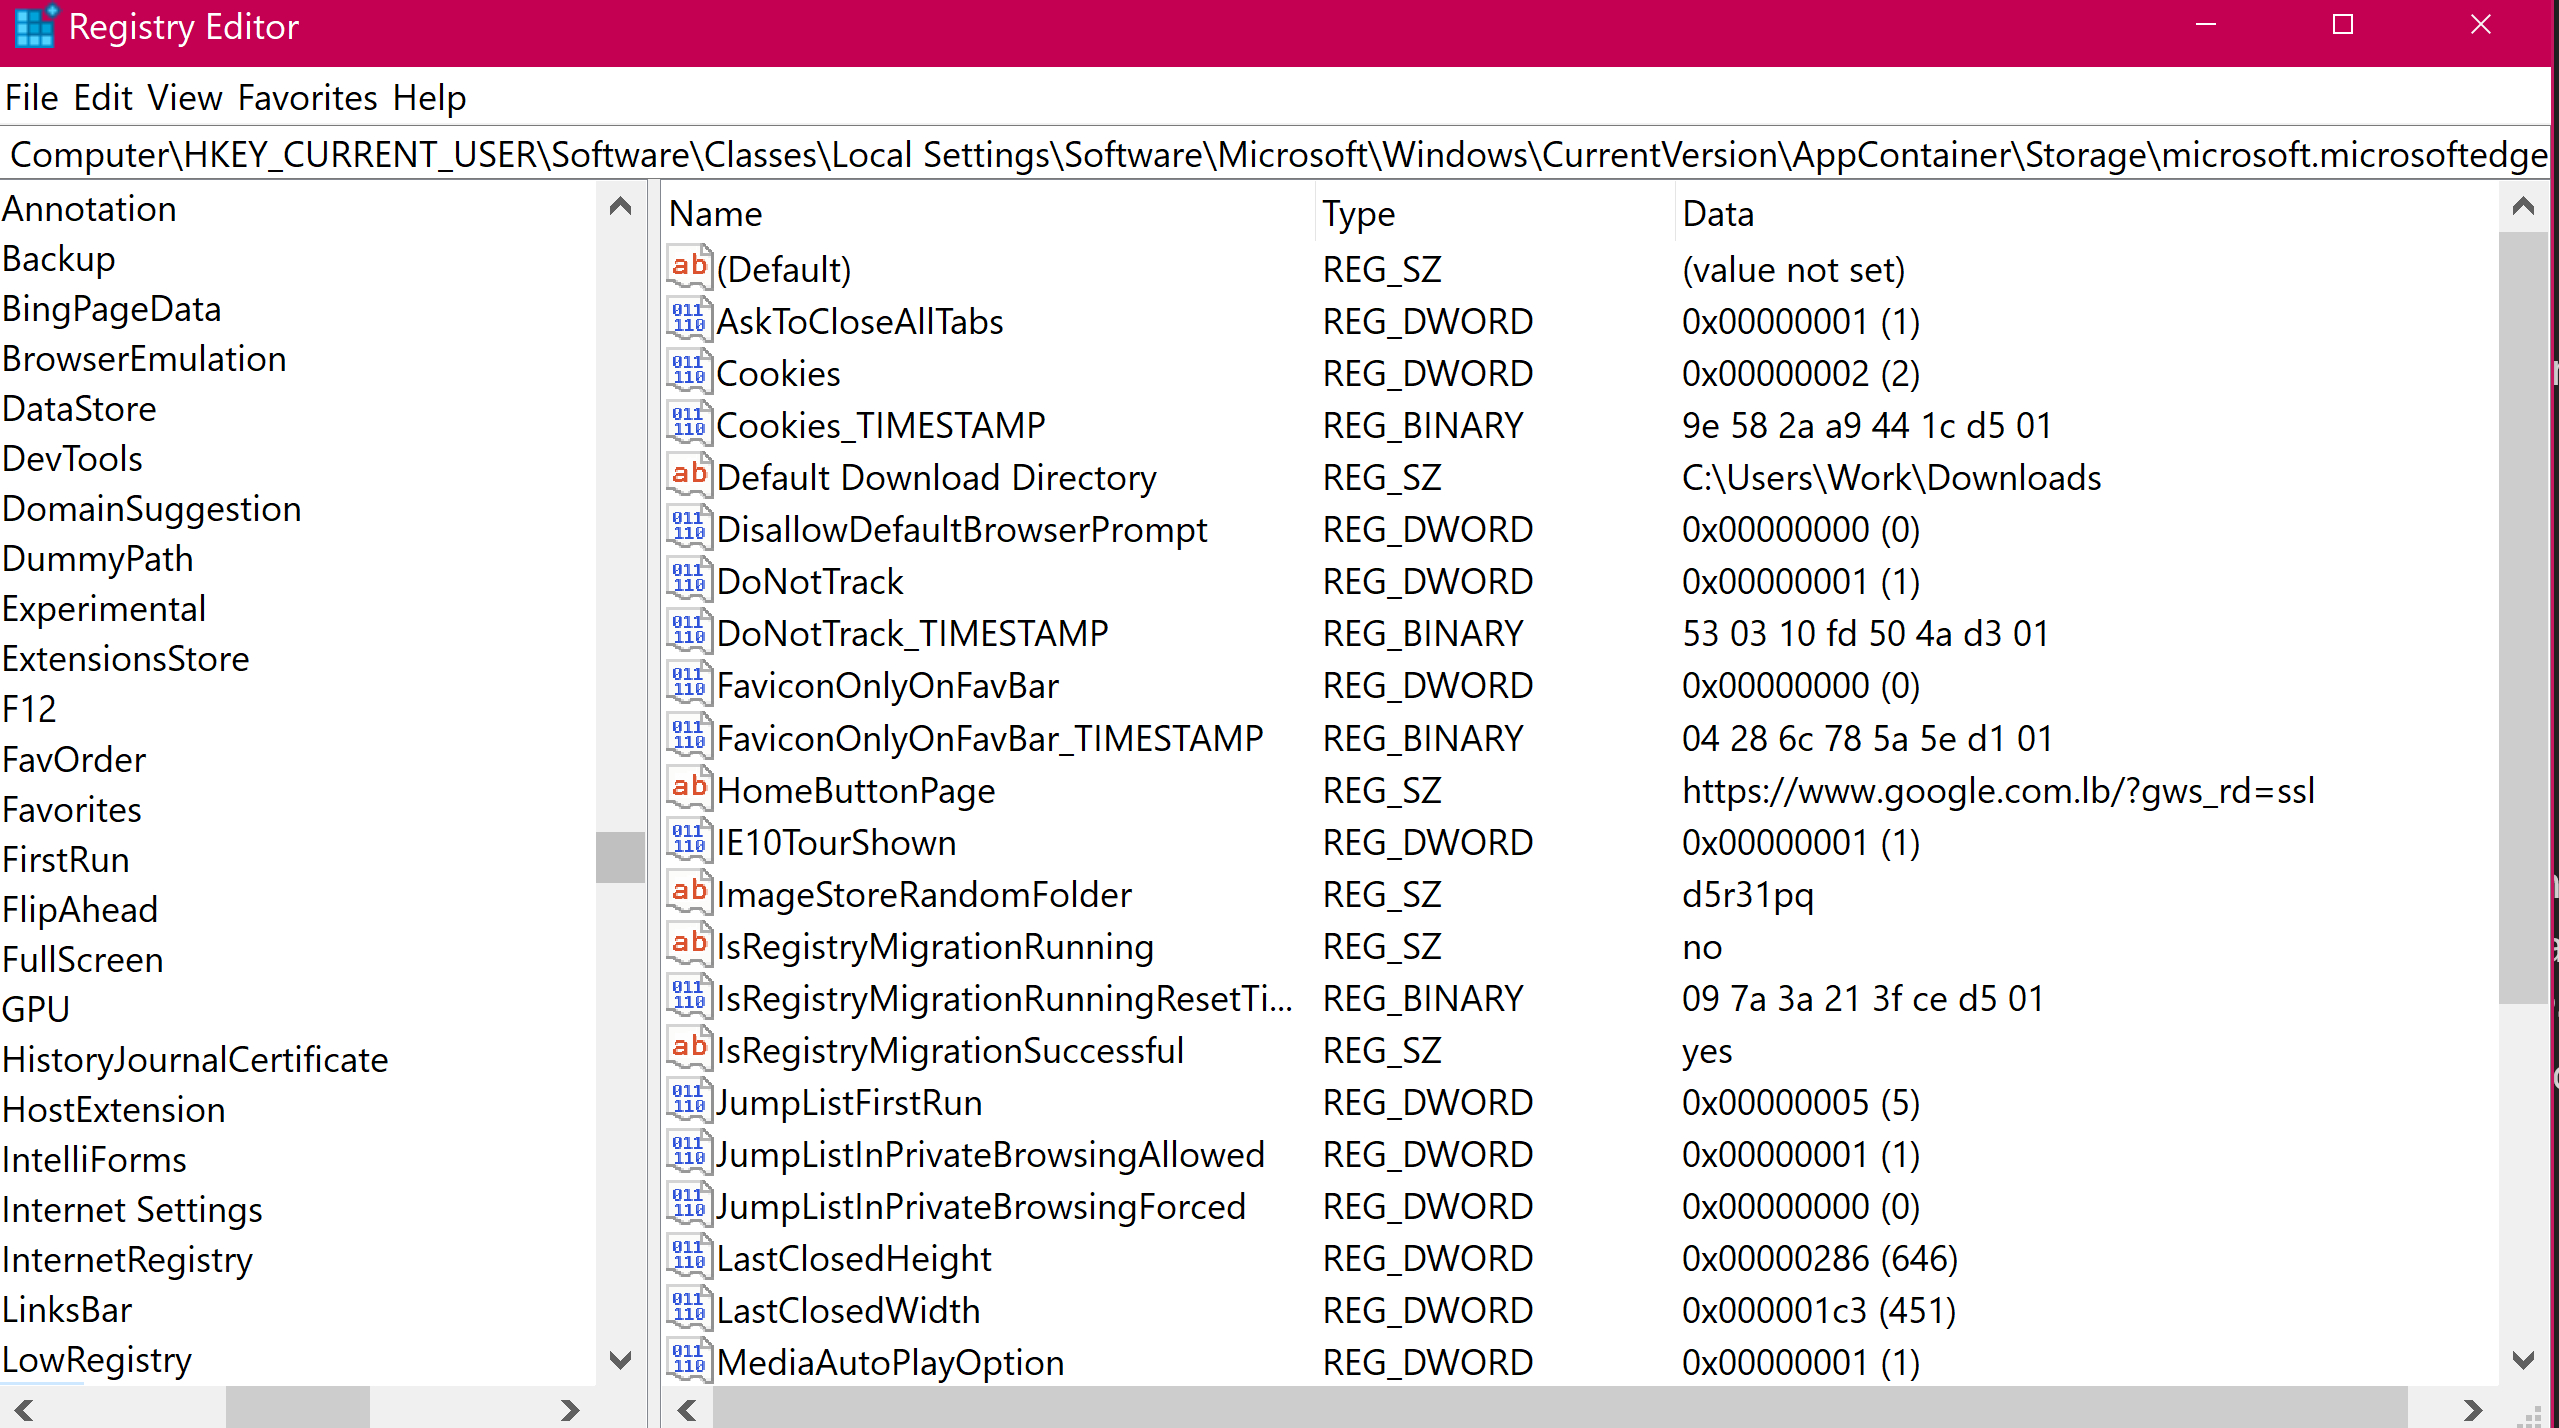Click the ab icon beside ImageStoreRandomFolder
Image resolution: width=2559 pixels, height=1428 pixels.
point(688,893)
